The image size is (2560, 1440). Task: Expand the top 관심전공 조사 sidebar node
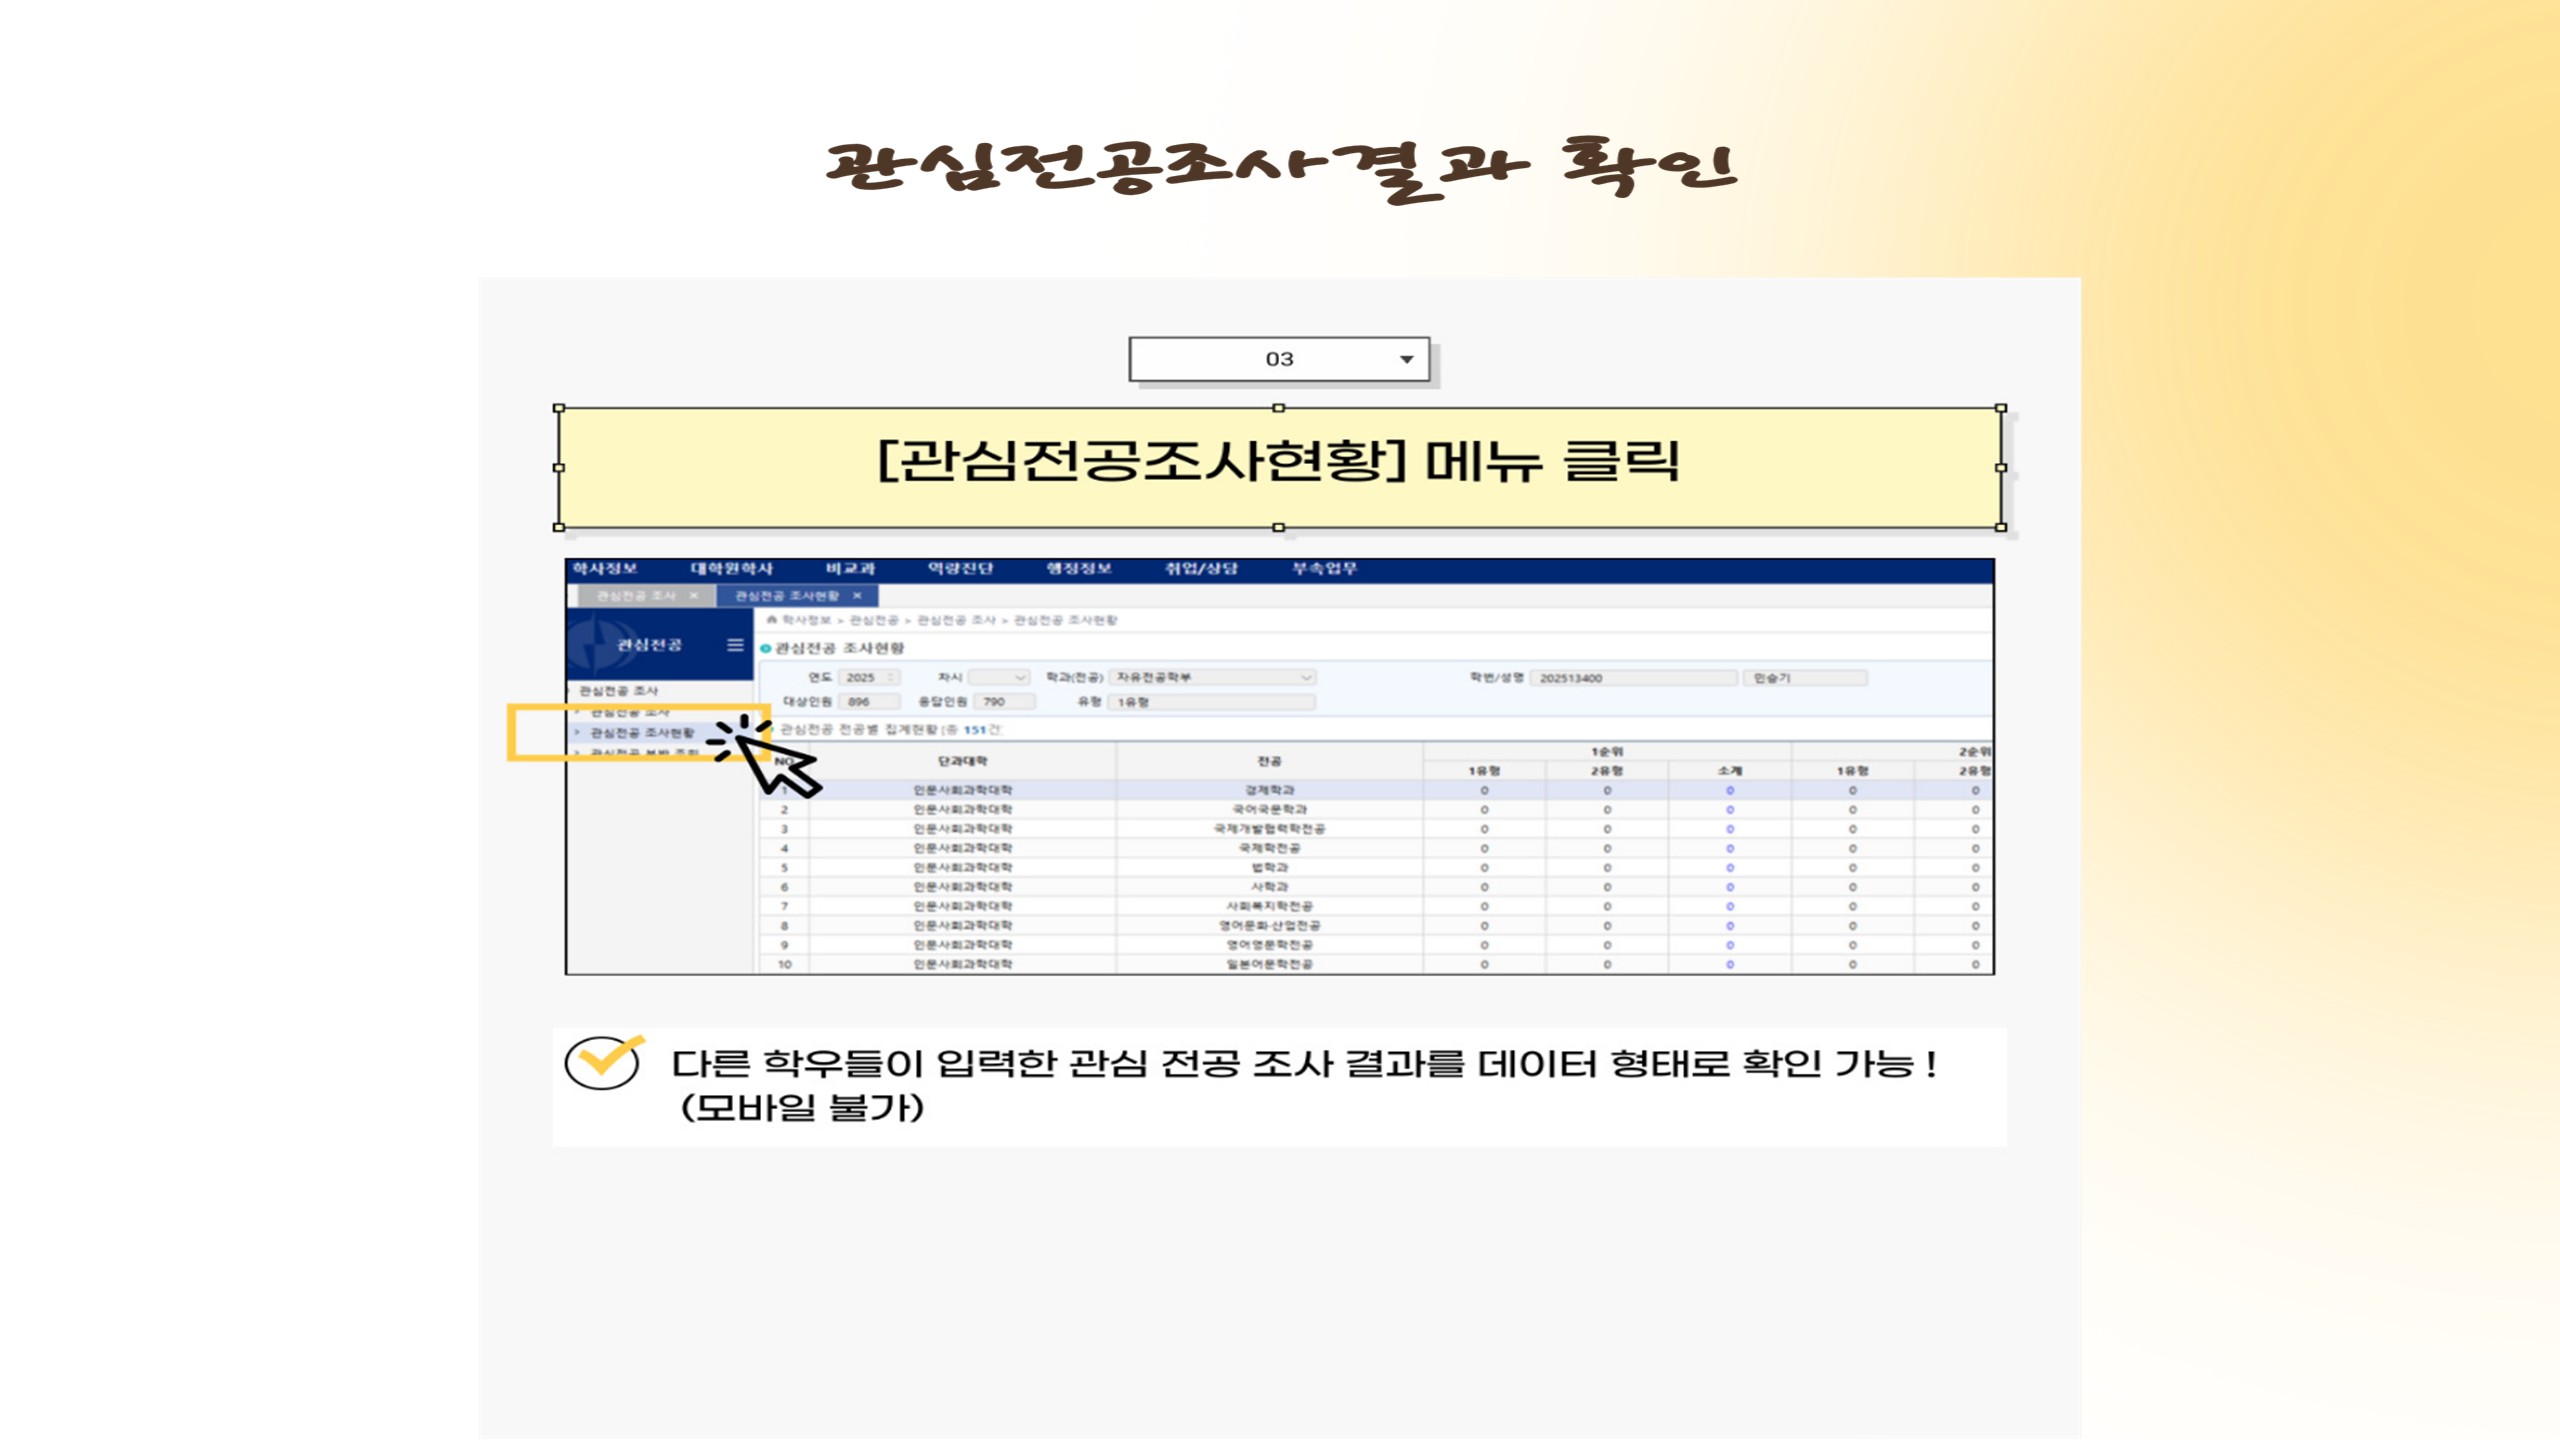pos(618,691)
